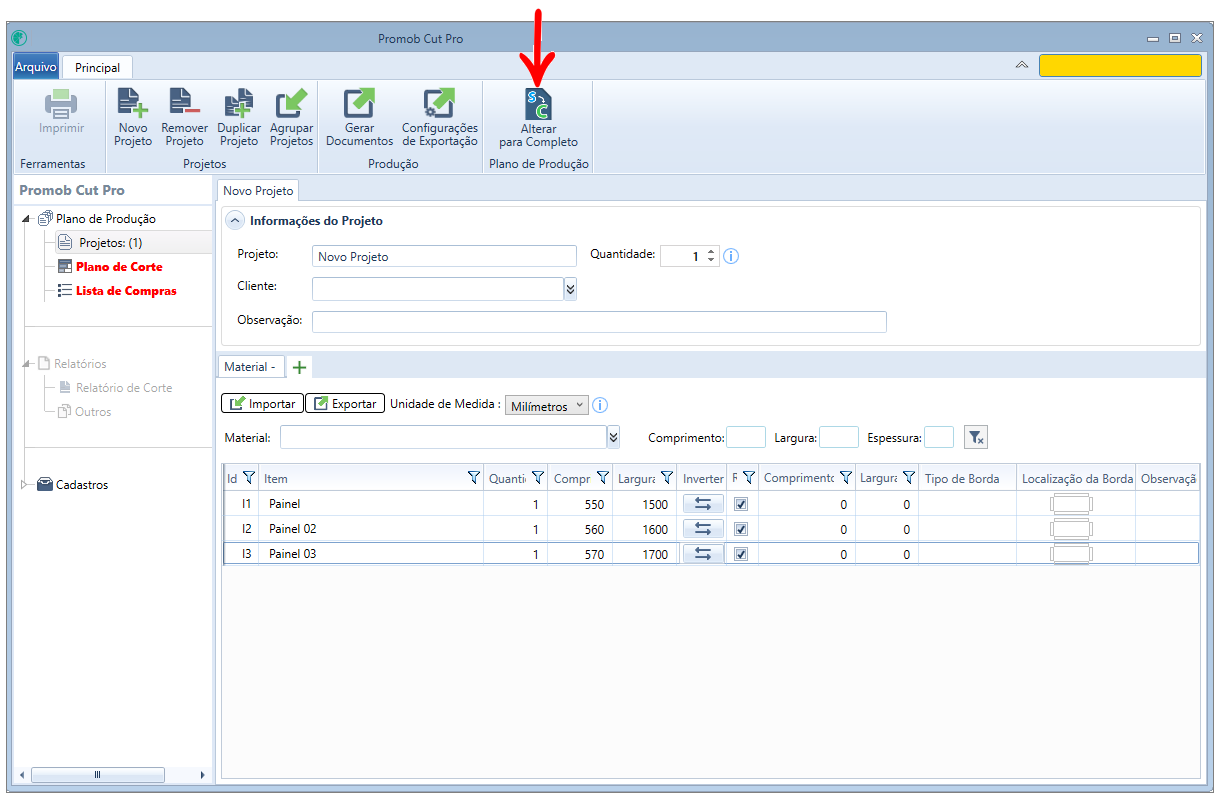1216x801 pixels.
Task: Select the Painel 02 item cell
Action: point(371,529)
